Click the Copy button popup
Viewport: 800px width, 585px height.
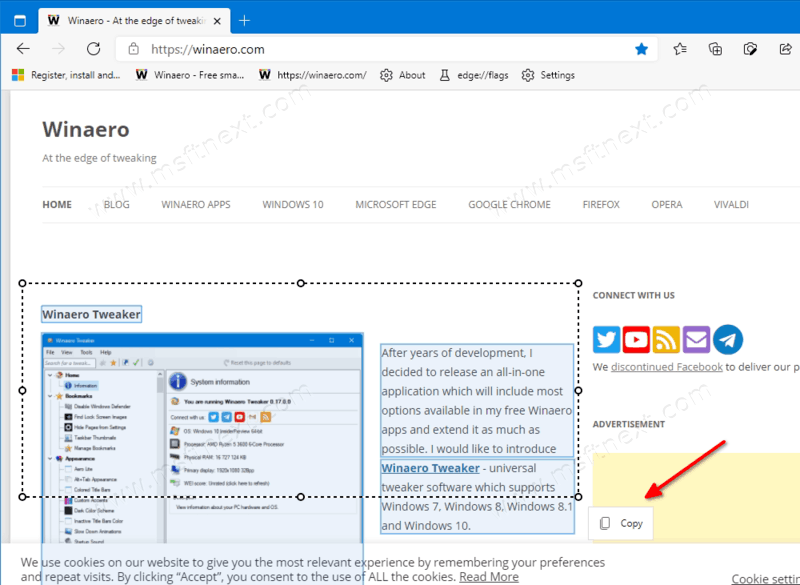pos(621,523)
